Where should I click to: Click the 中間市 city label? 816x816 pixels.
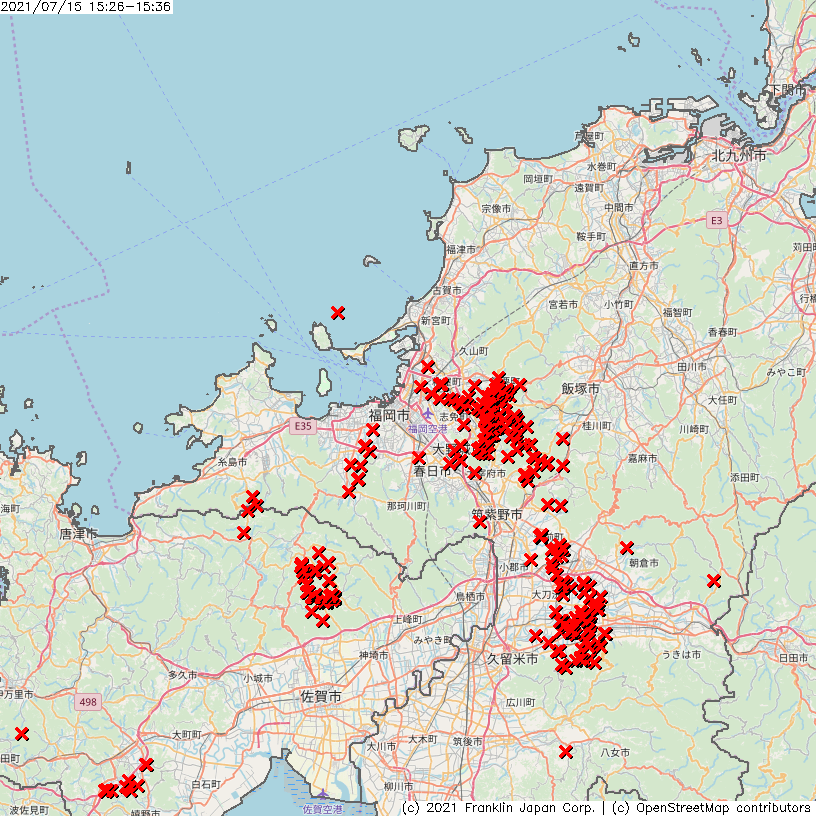tap(619, 208)
